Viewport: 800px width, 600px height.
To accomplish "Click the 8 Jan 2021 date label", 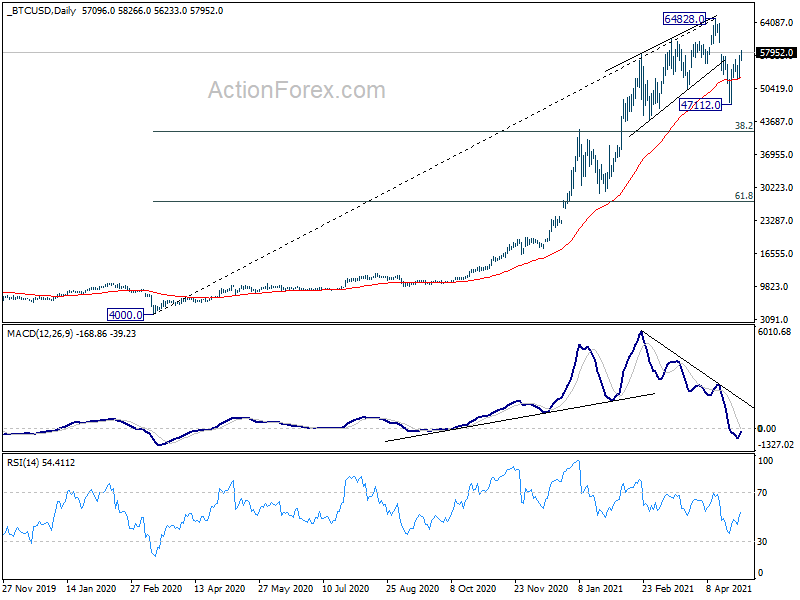I will pos(601,589).
